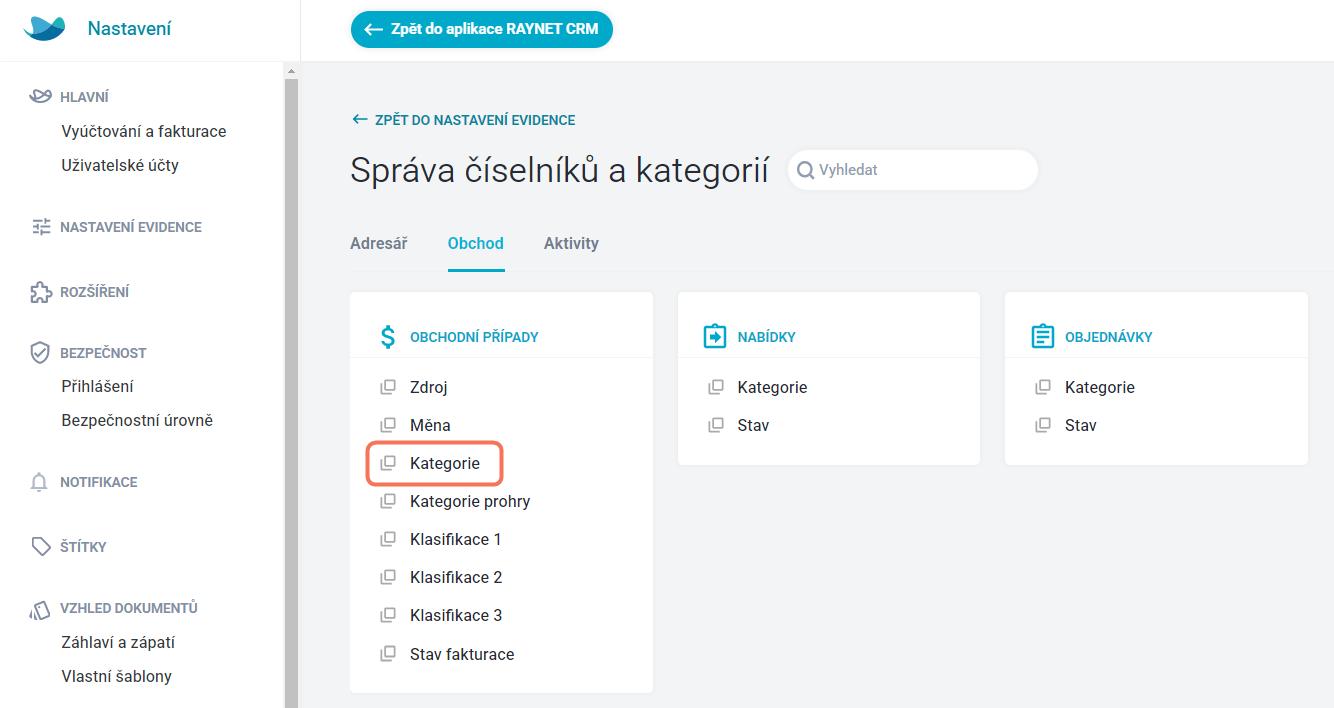Open Přihlášení under Bezpečnost
1334x708 pixels.
(97, 386)
